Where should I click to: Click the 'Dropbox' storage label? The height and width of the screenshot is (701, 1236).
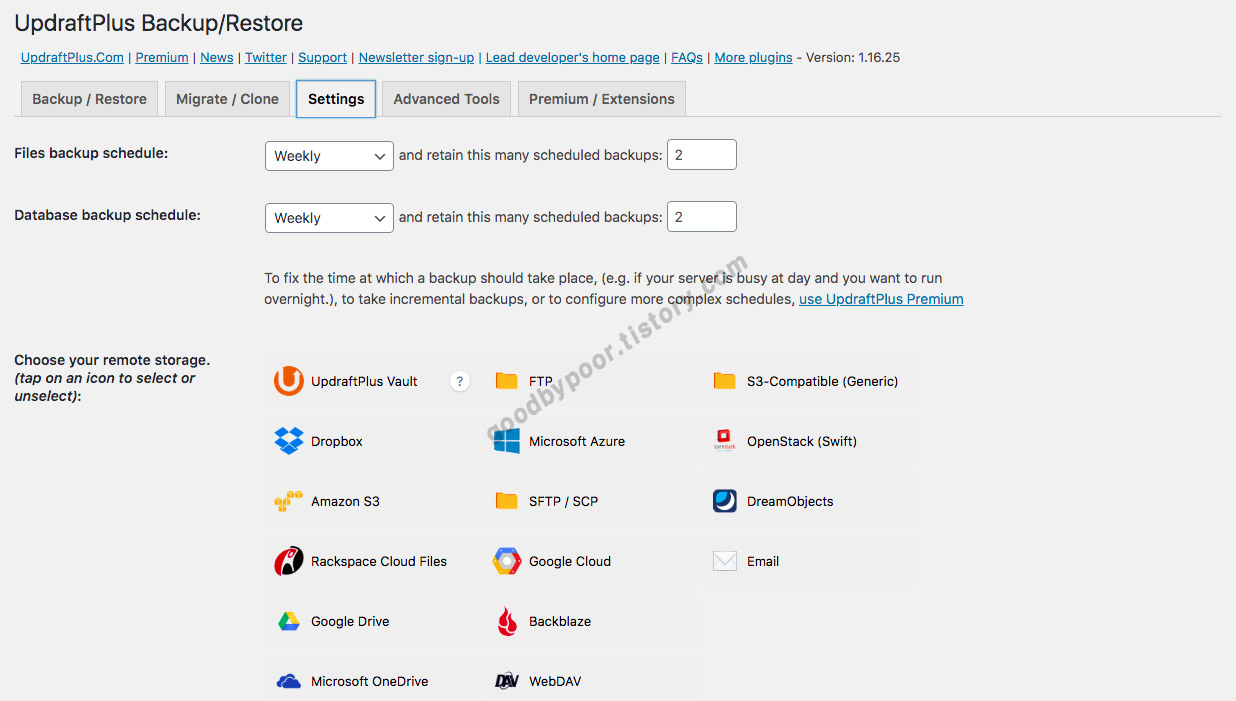point(337,441)
